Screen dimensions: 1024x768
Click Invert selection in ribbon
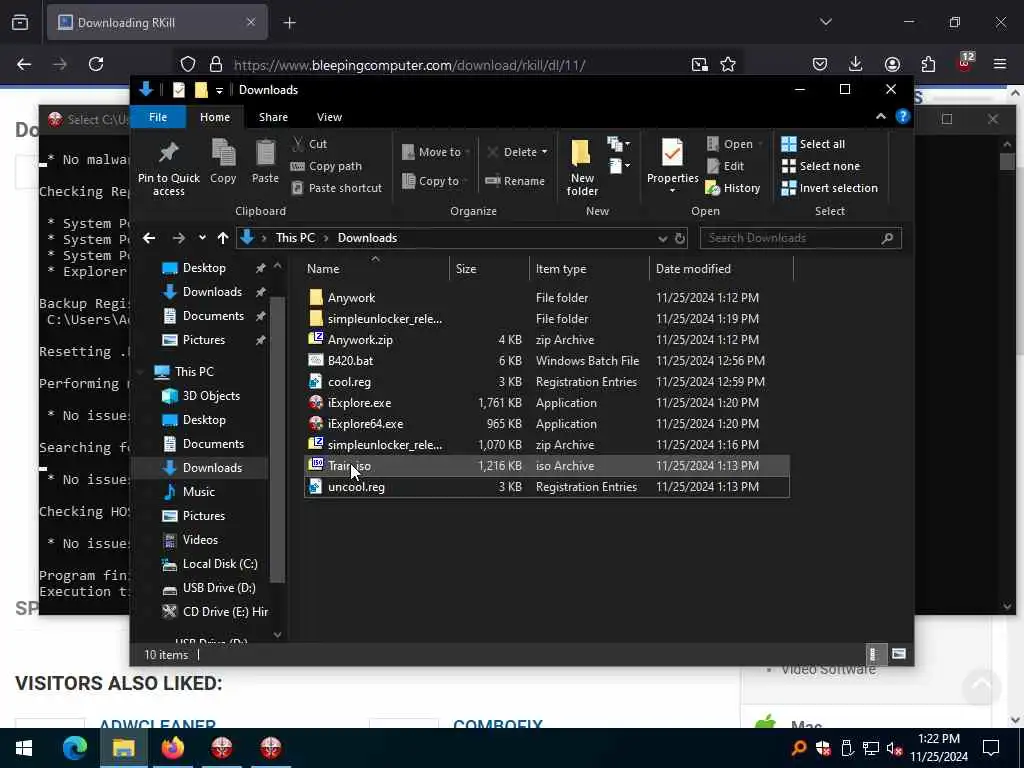click(x=829, y=188)
